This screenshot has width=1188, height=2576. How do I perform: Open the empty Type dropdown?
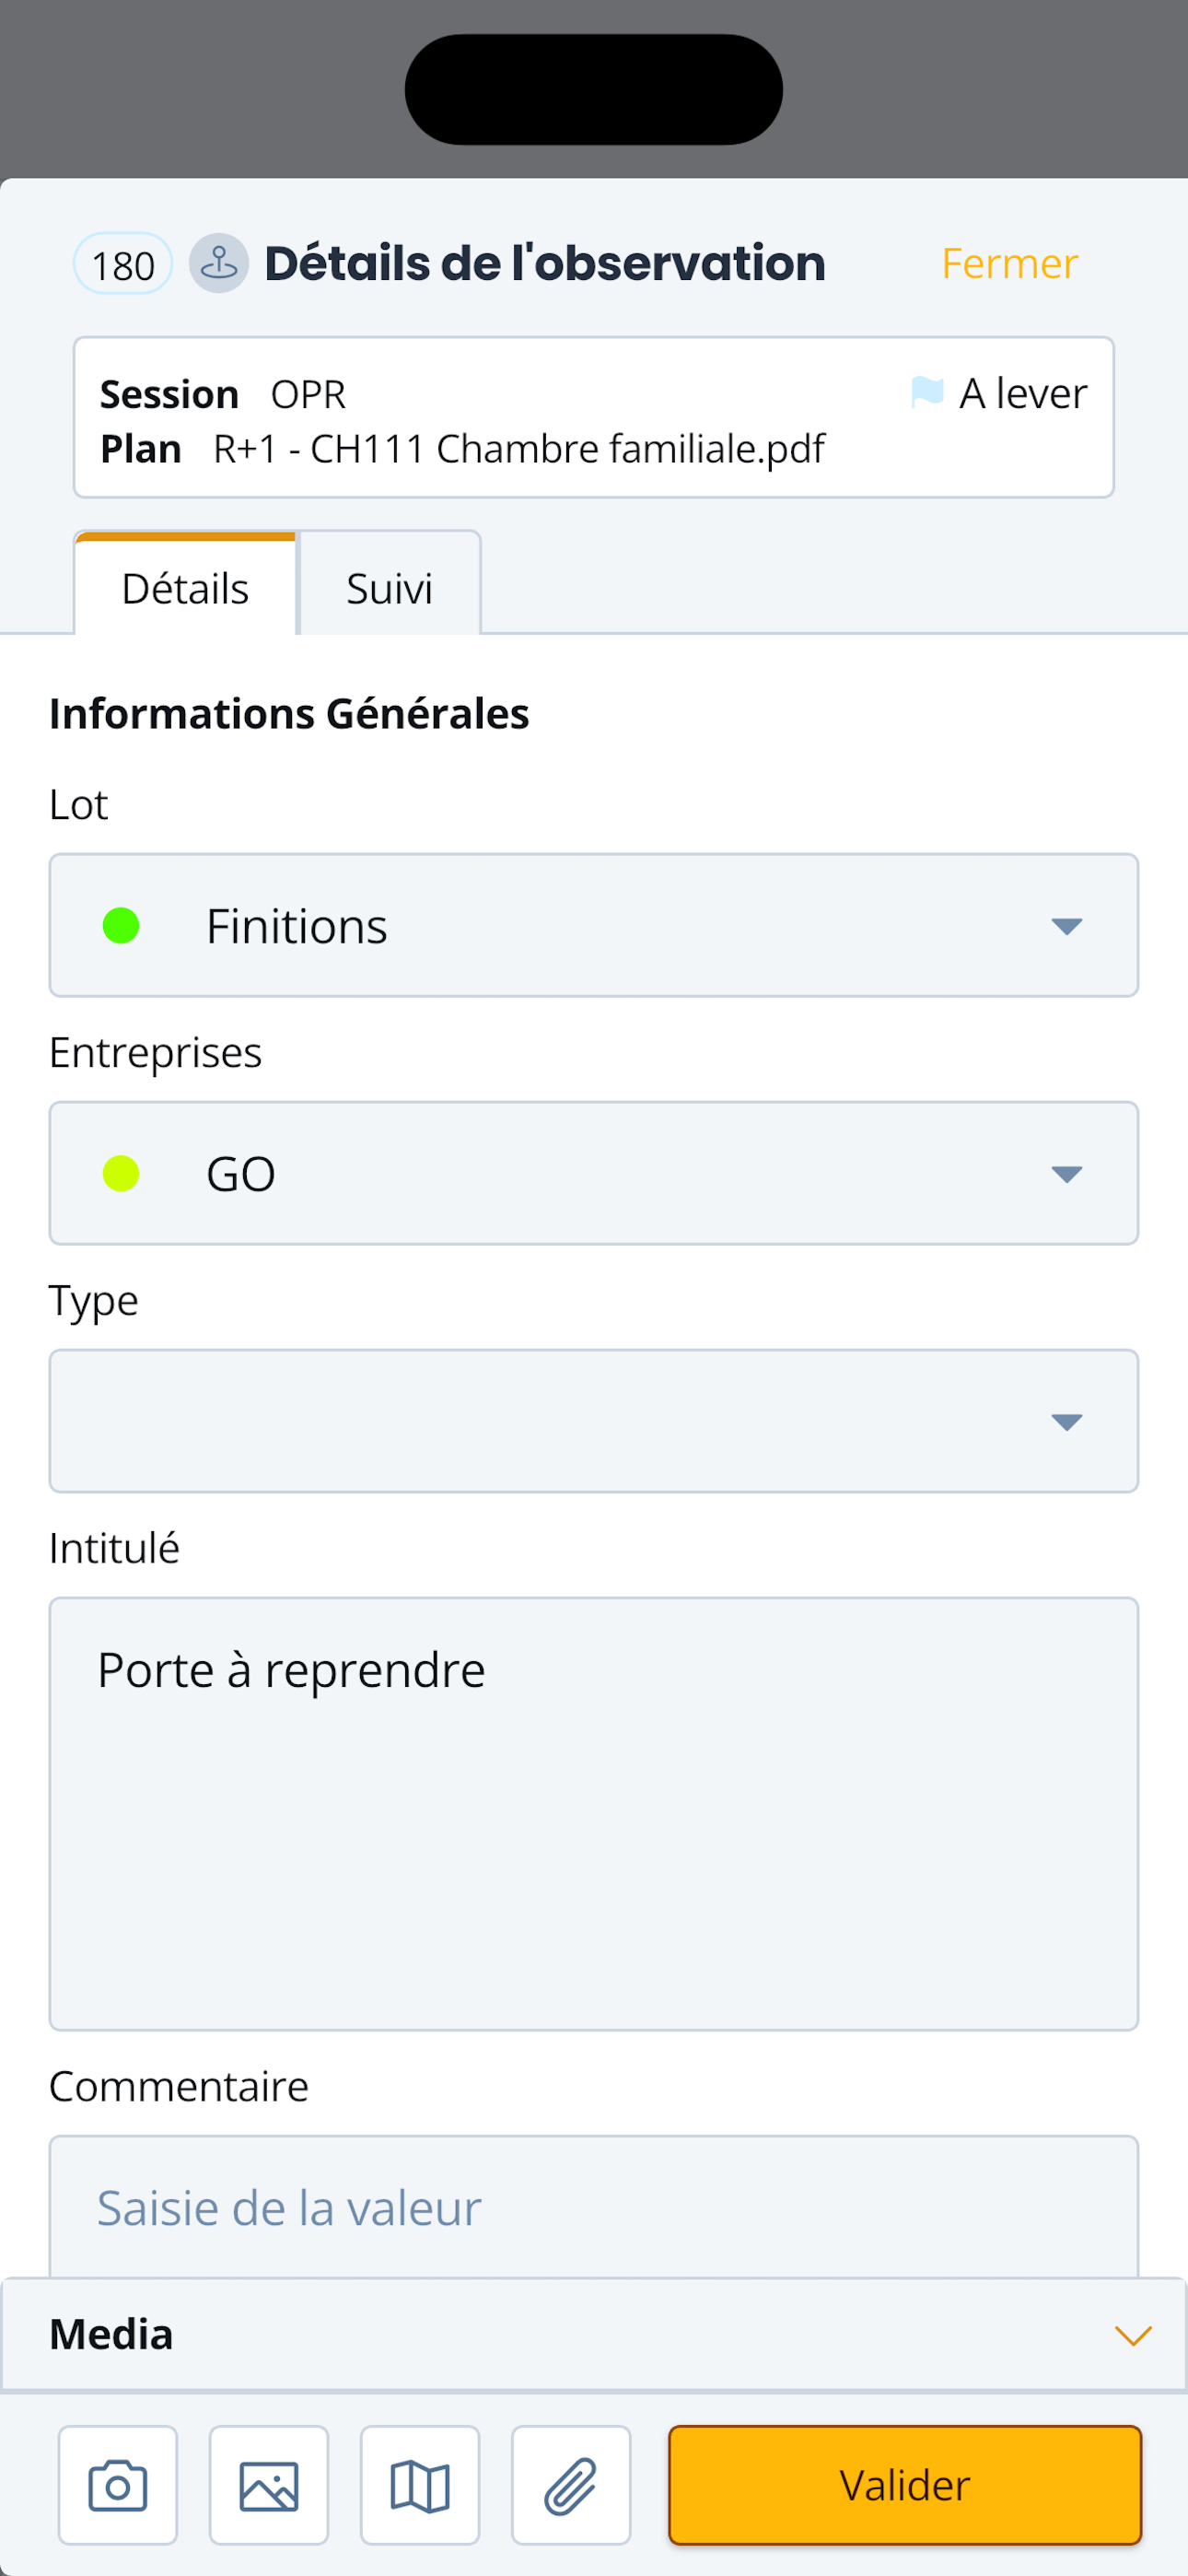(594, 1421)
